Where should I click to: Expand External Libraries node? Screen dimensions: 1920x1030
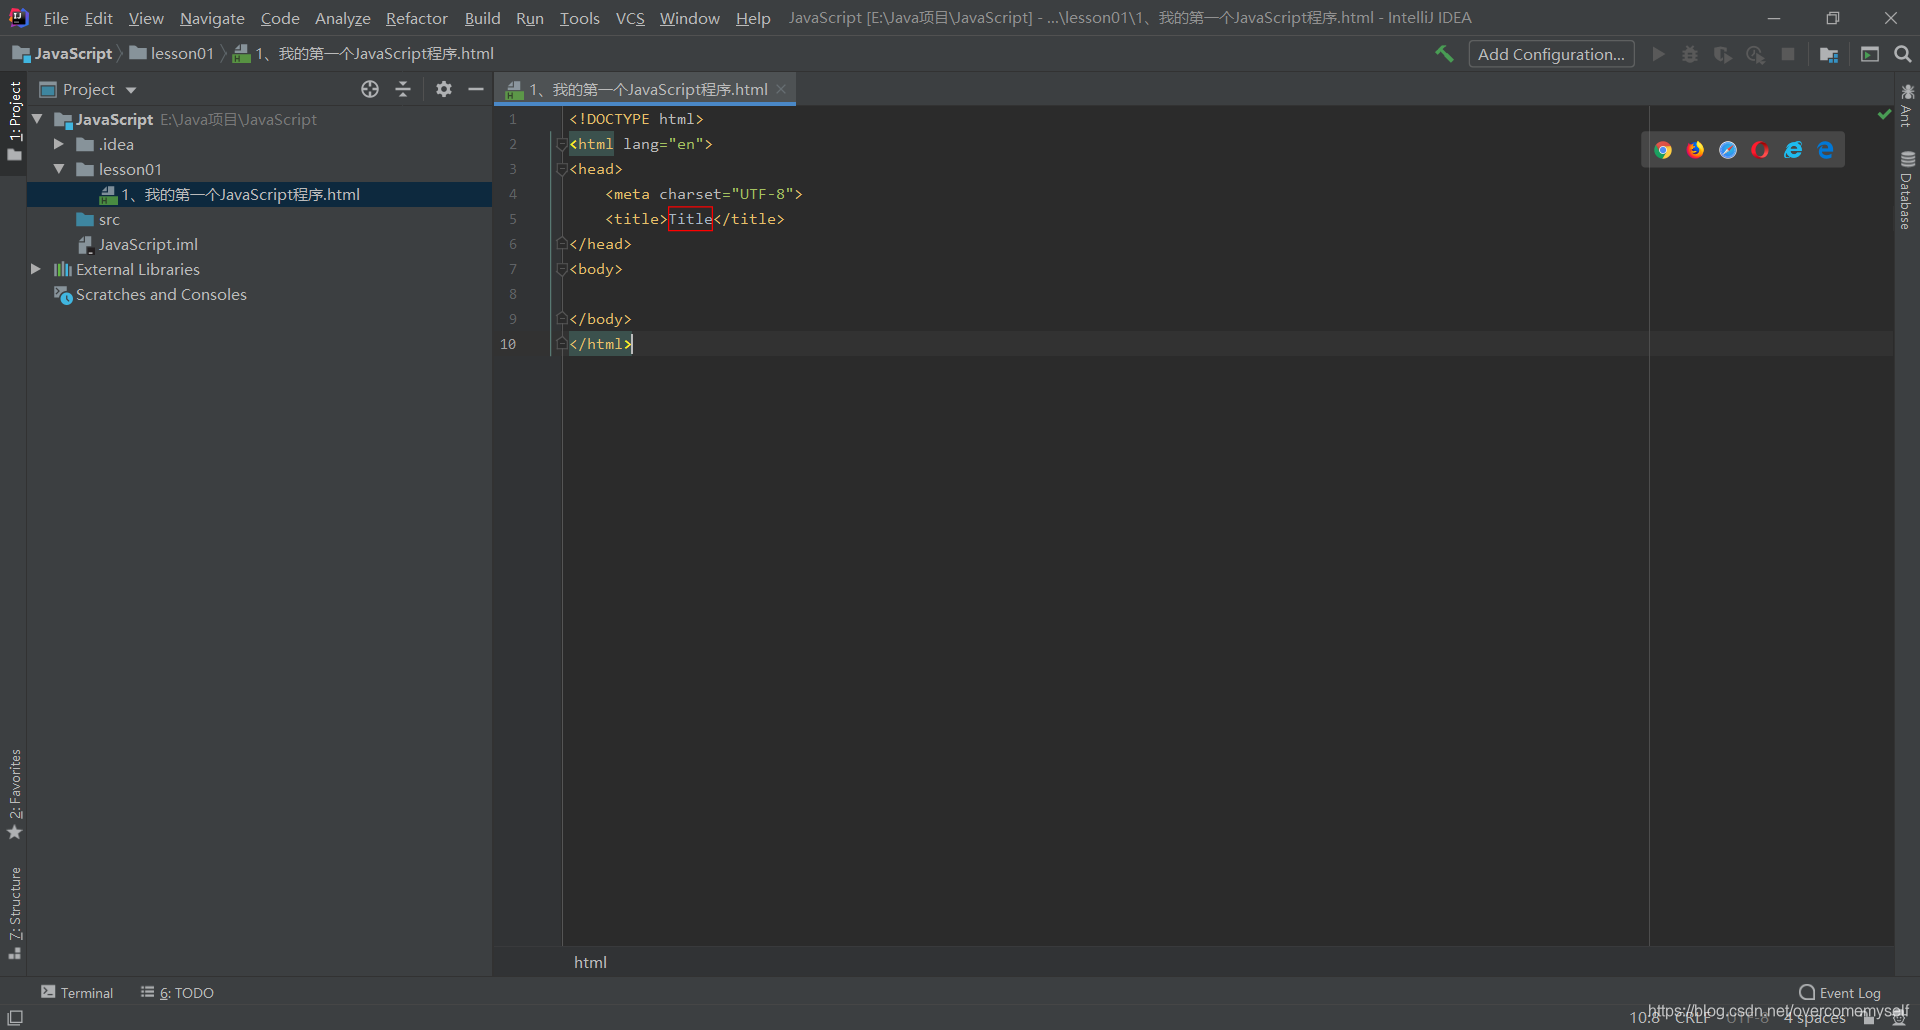click(x=37, y=269)
